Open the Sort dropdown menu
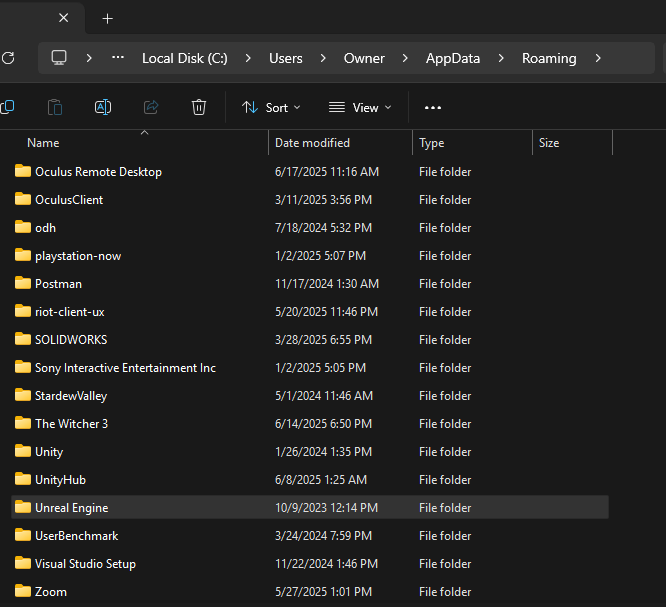666x607 pixels. tap(271, 108)
